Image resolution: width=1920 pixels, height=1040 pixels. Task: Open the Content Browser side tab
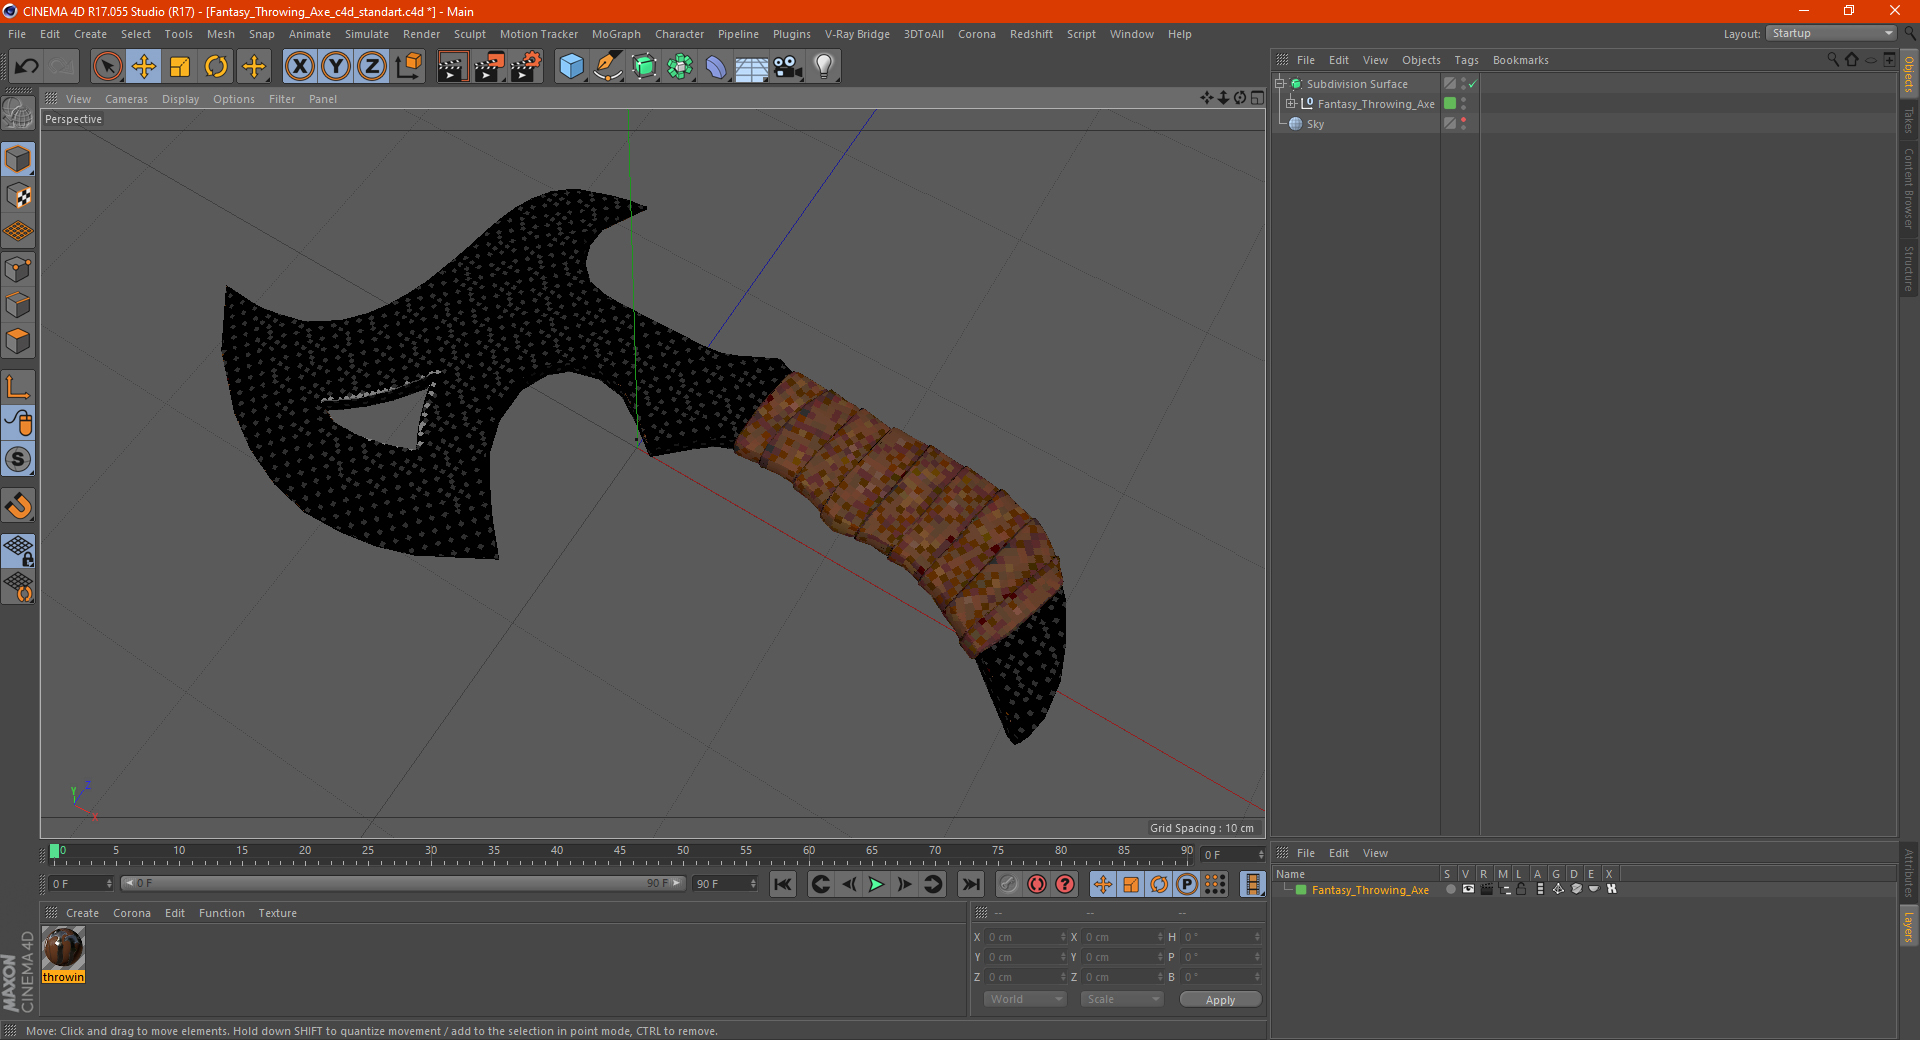1909,188
